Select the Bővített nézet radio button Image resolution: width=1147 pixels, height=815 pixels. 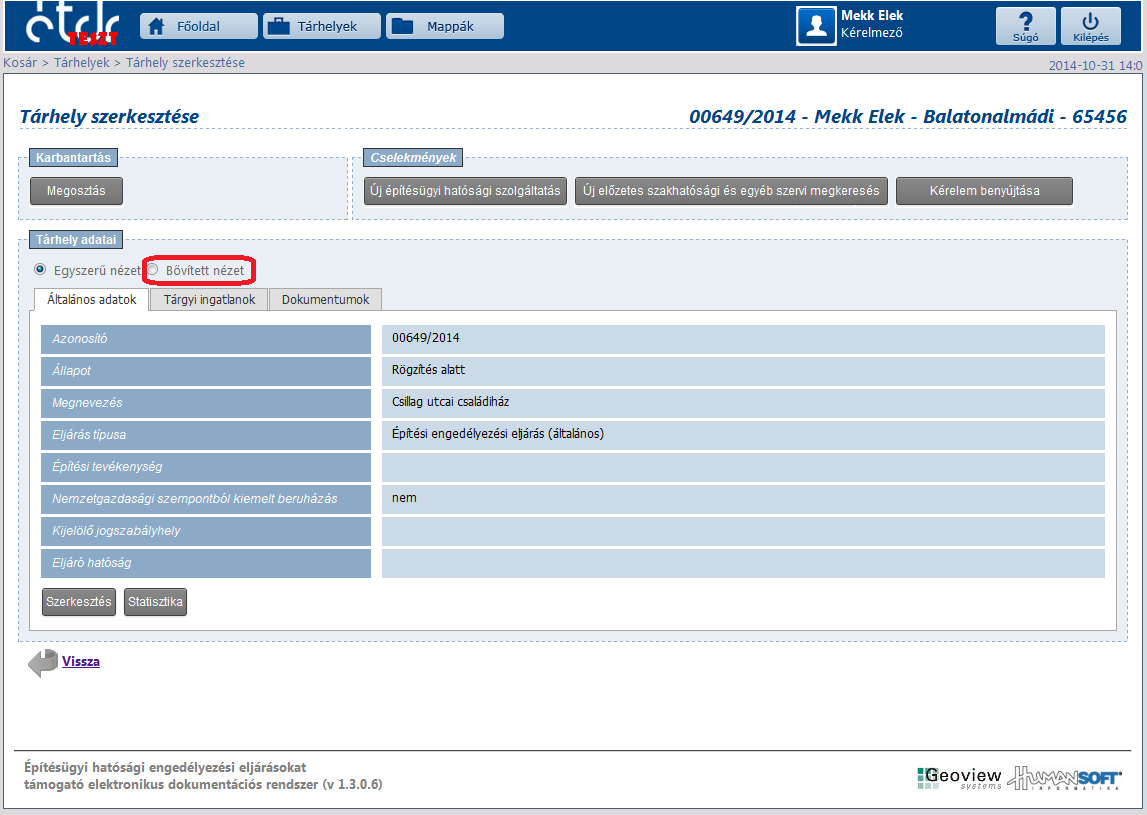152,270
